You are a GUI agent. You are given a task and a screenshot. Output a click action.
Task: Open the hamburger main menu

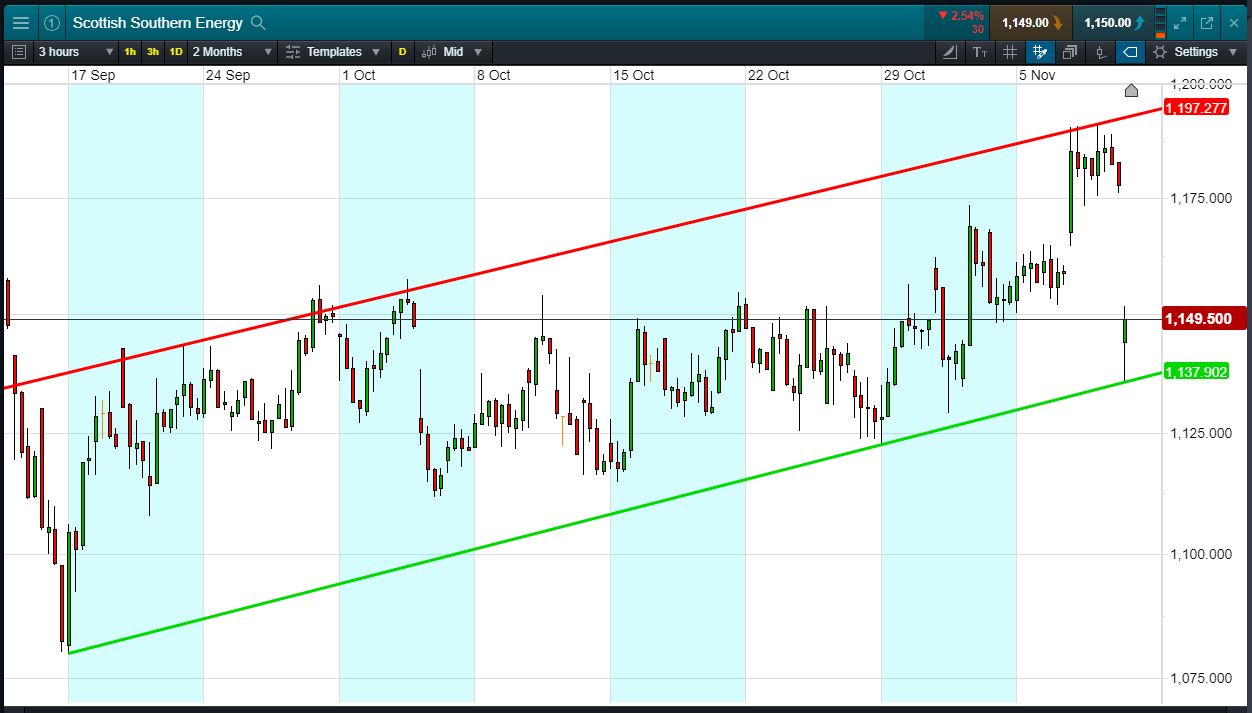[x=21, y=22]
